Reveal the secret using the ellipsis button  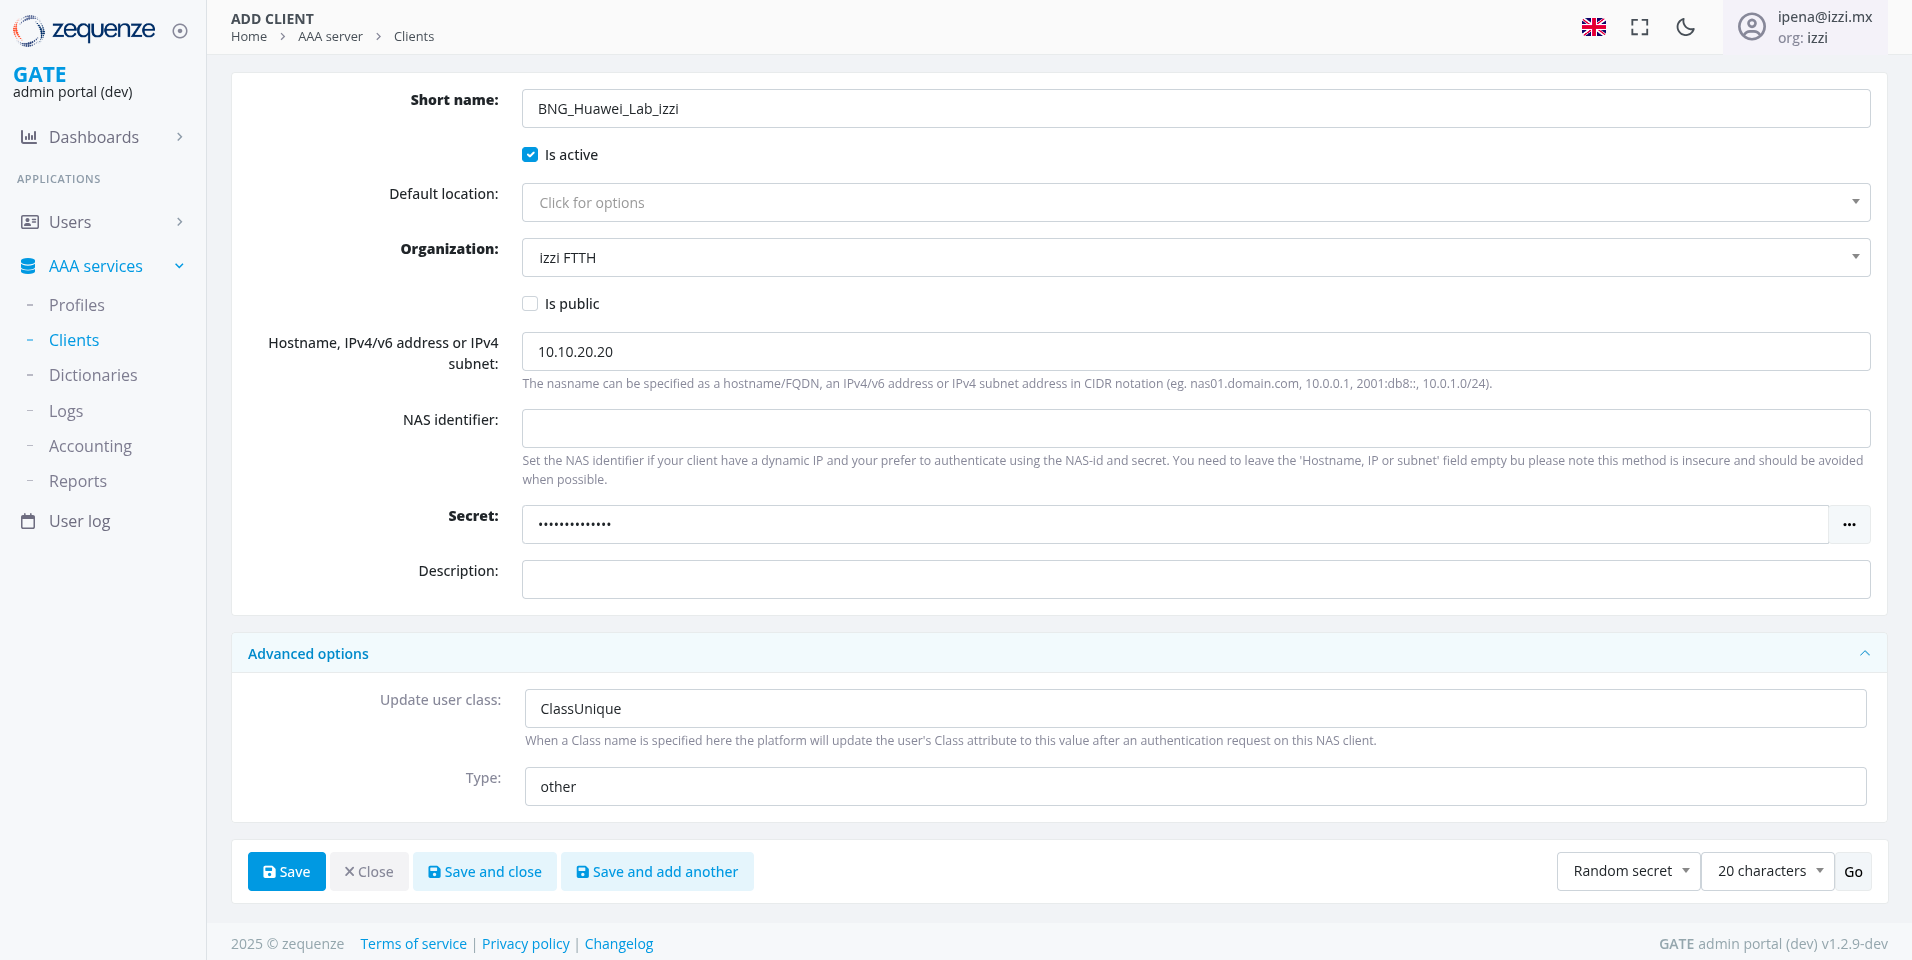[1849, 524]
